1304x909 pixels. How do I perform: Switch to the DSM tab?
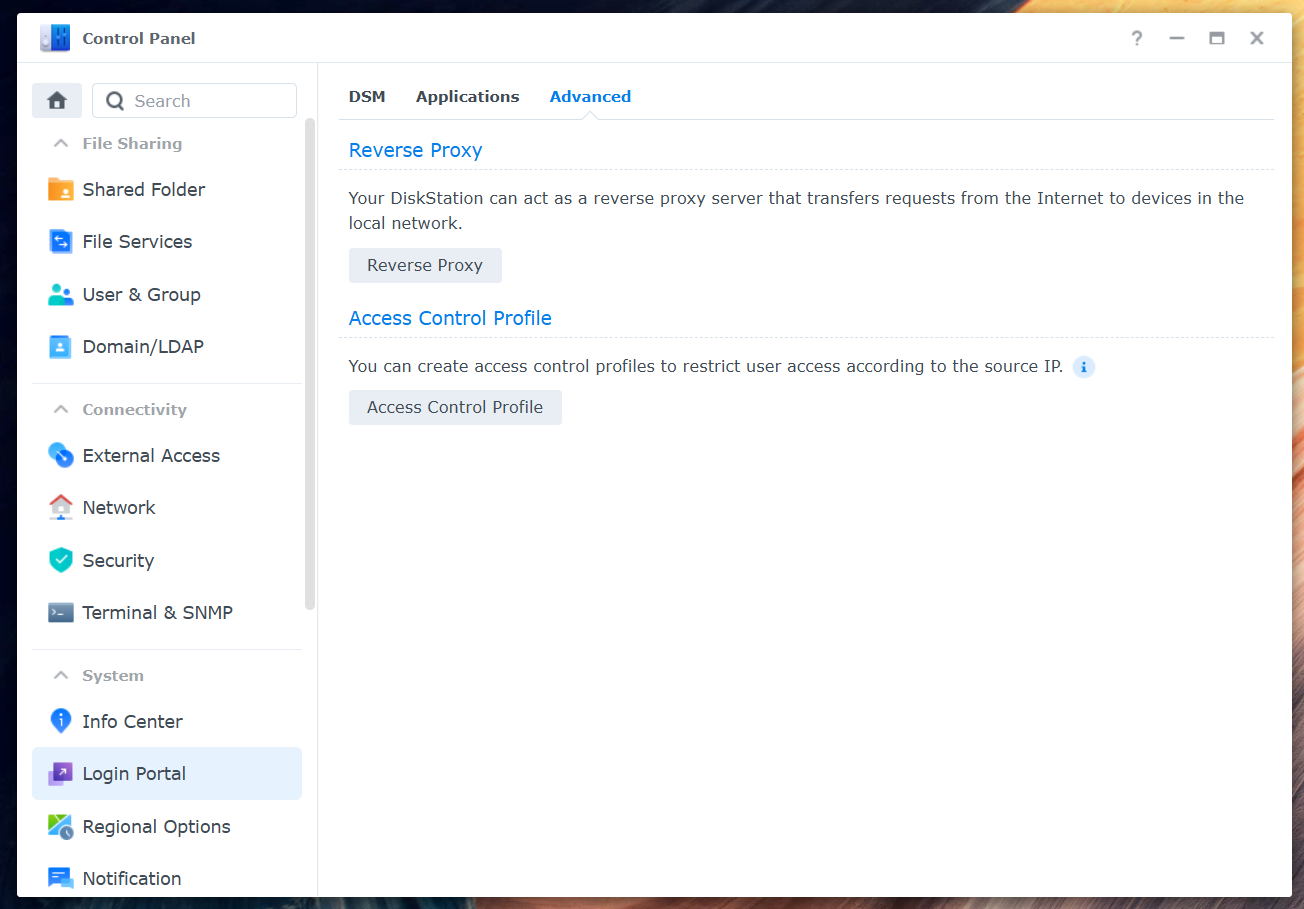click(367, 96)
